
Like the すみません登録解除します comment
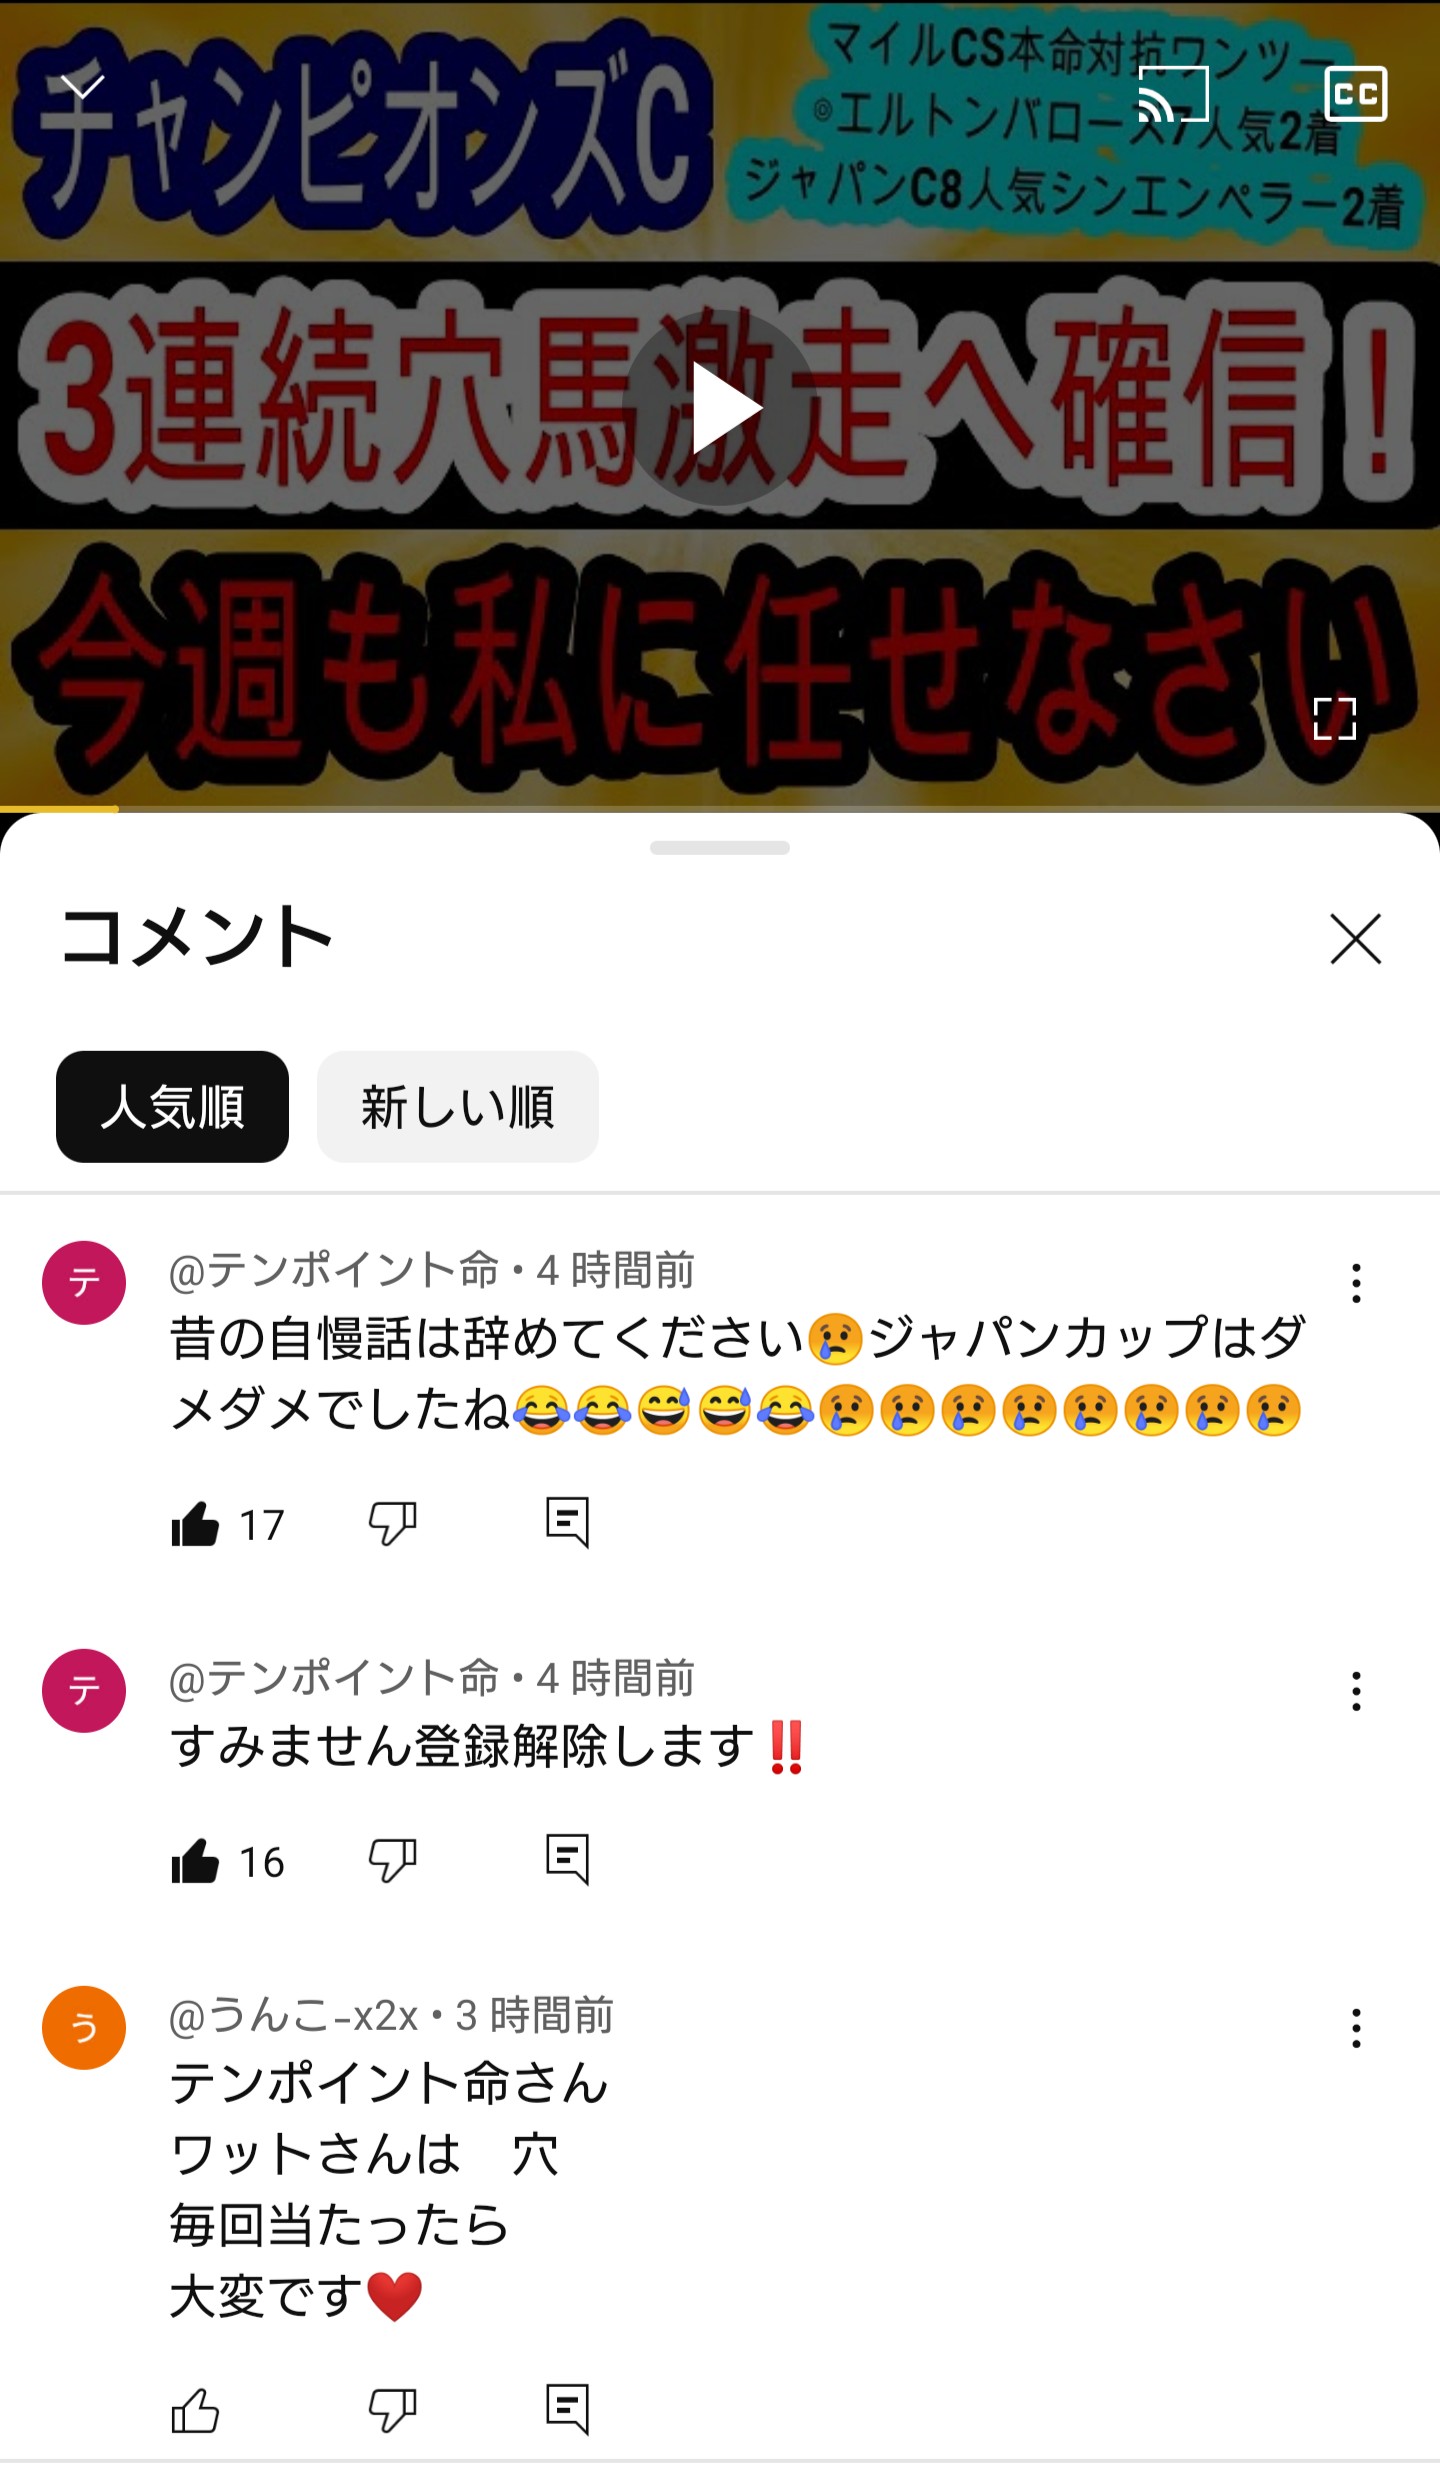(195, 1861)
